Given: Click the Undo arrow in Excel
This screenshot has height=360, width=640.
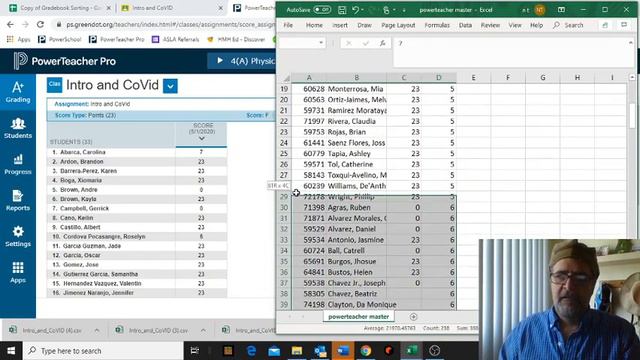Looking at the screenshot, I should tap(355, 9).
